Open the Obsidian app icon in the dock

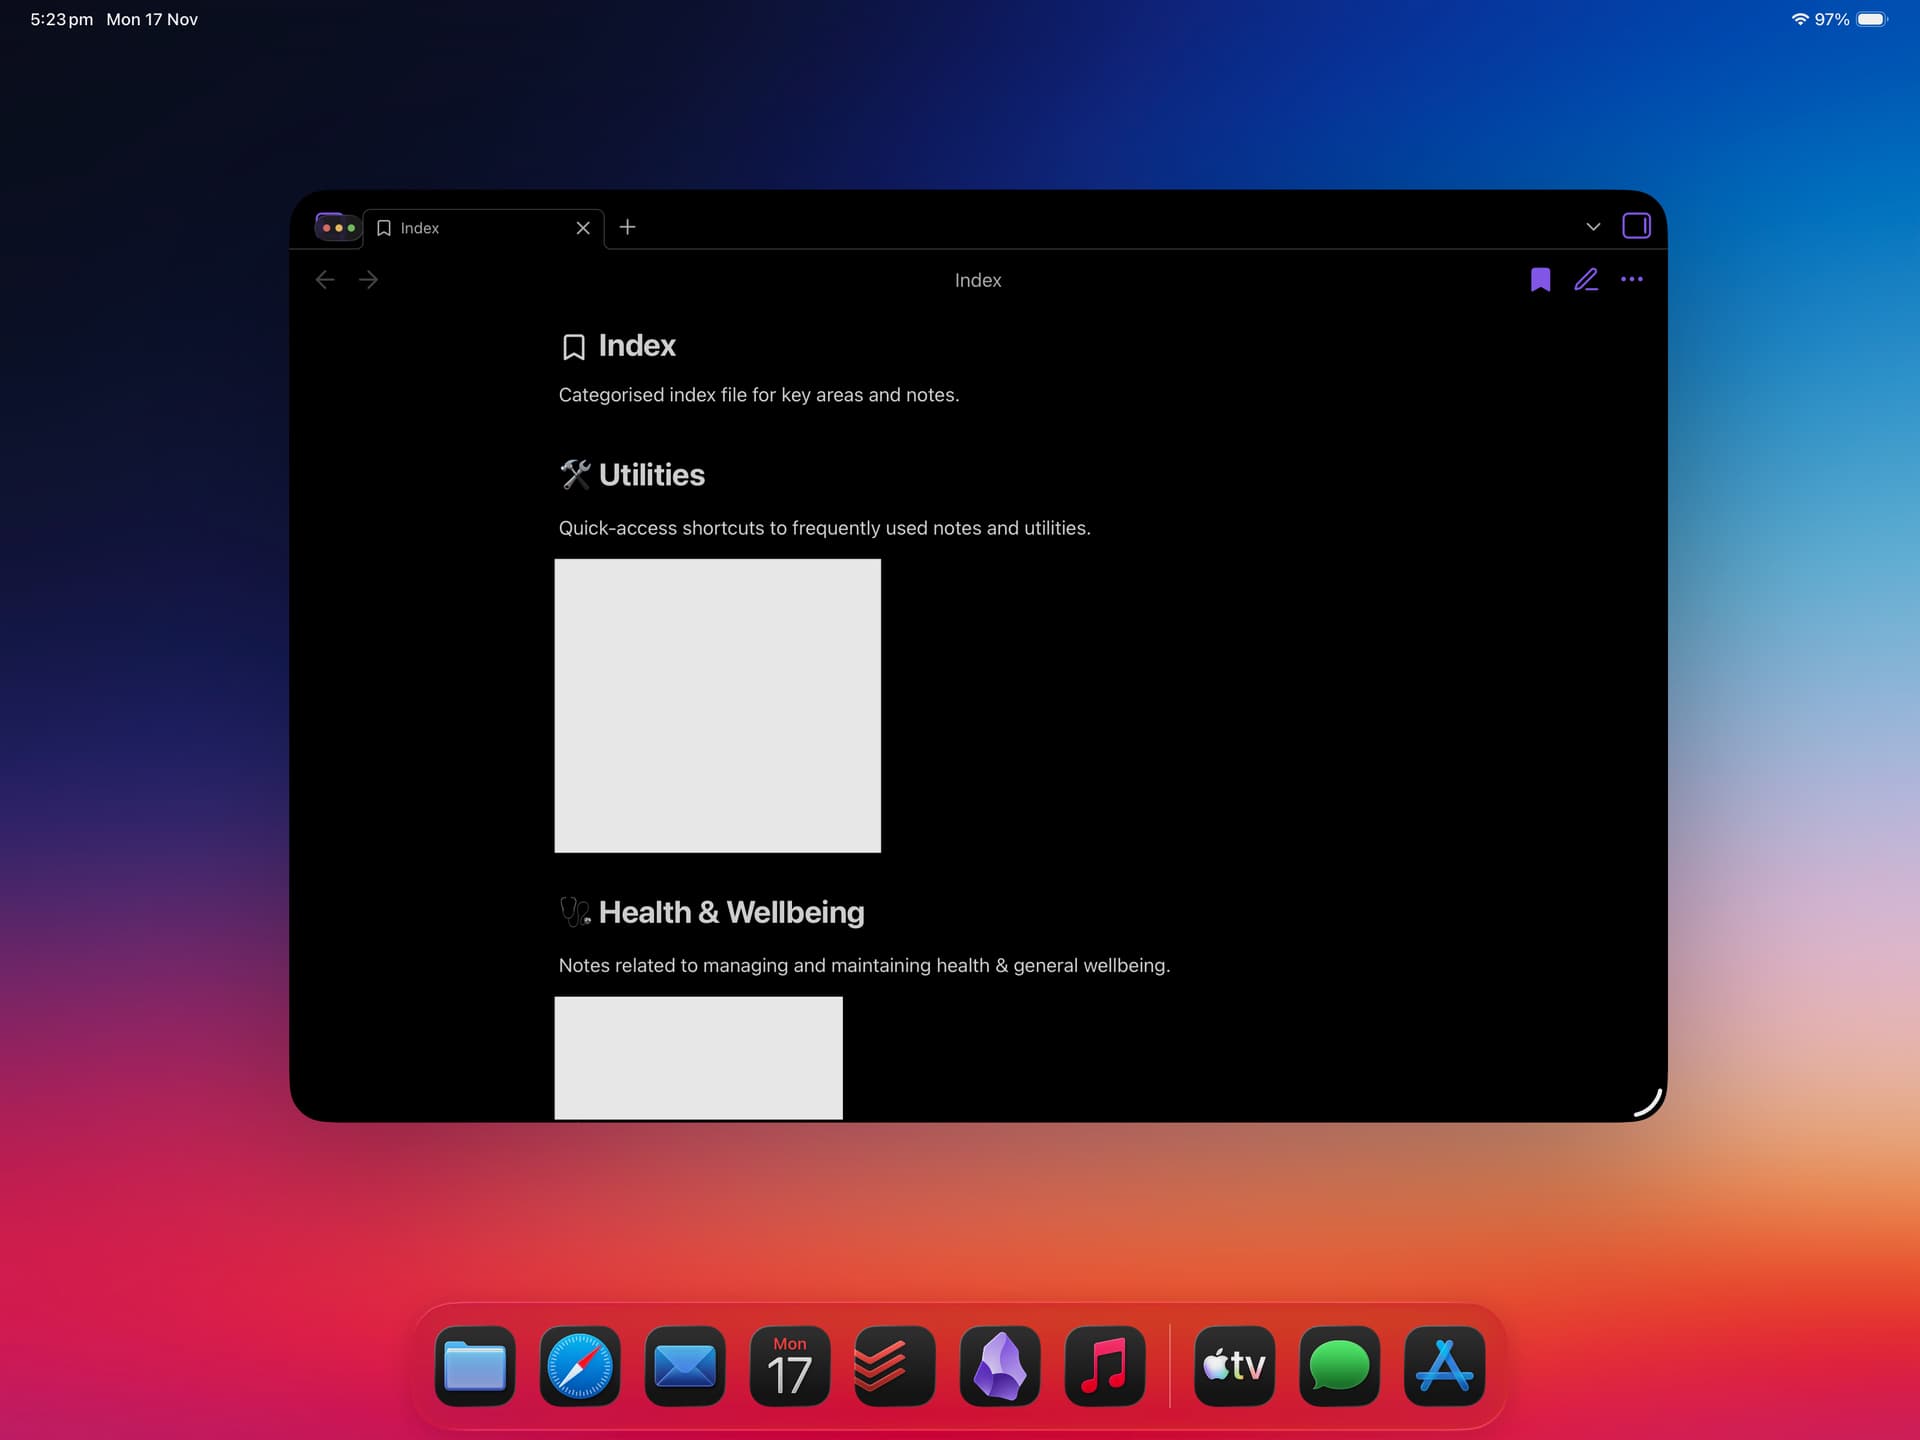(x=999, y=1366)
